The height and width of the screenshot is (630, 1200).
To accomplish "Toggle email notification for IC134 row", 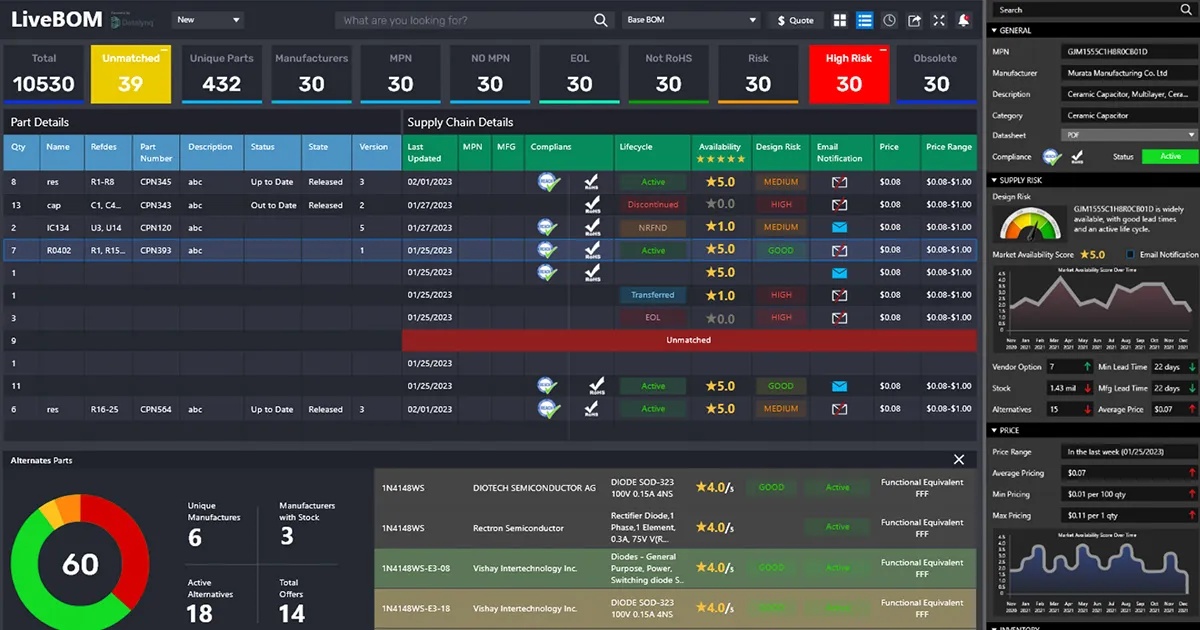I will click(840, 227).
